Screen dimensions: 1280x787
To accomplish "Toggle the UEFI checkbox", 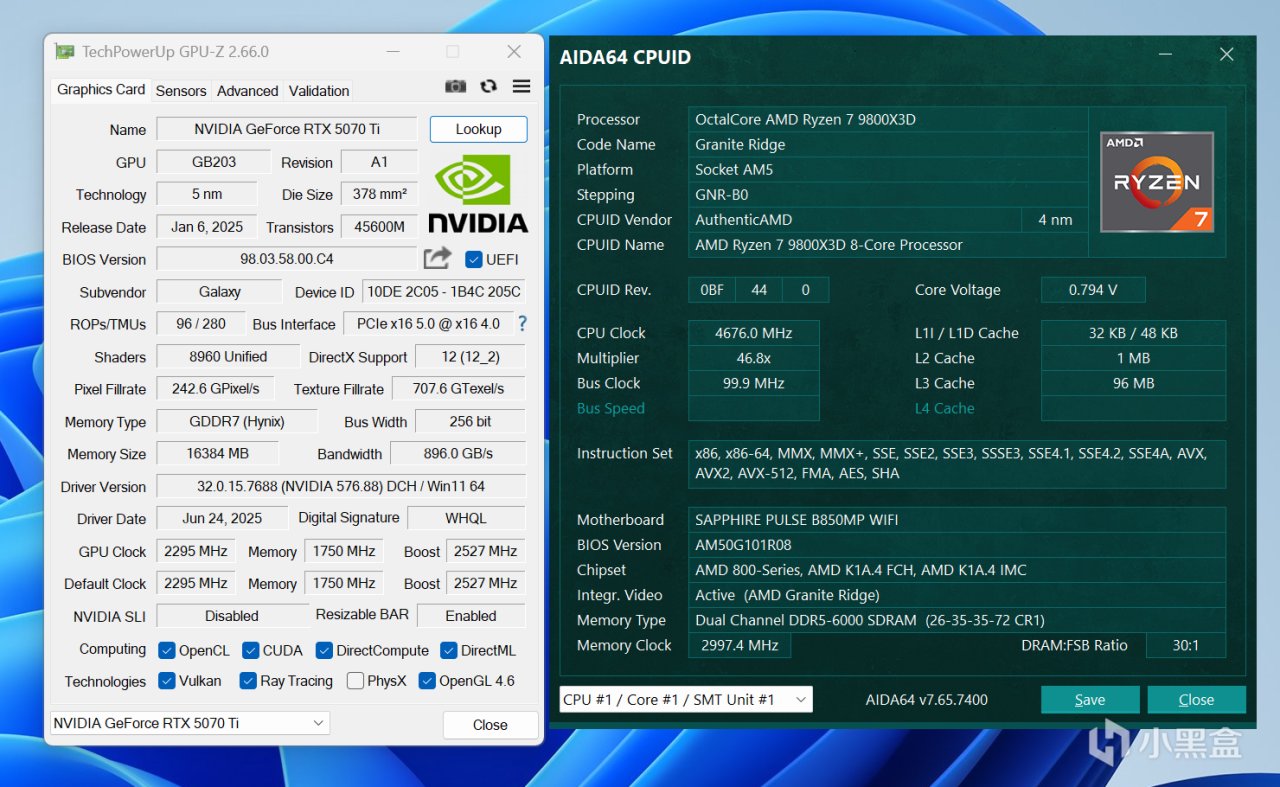I will tap(474, 259).
